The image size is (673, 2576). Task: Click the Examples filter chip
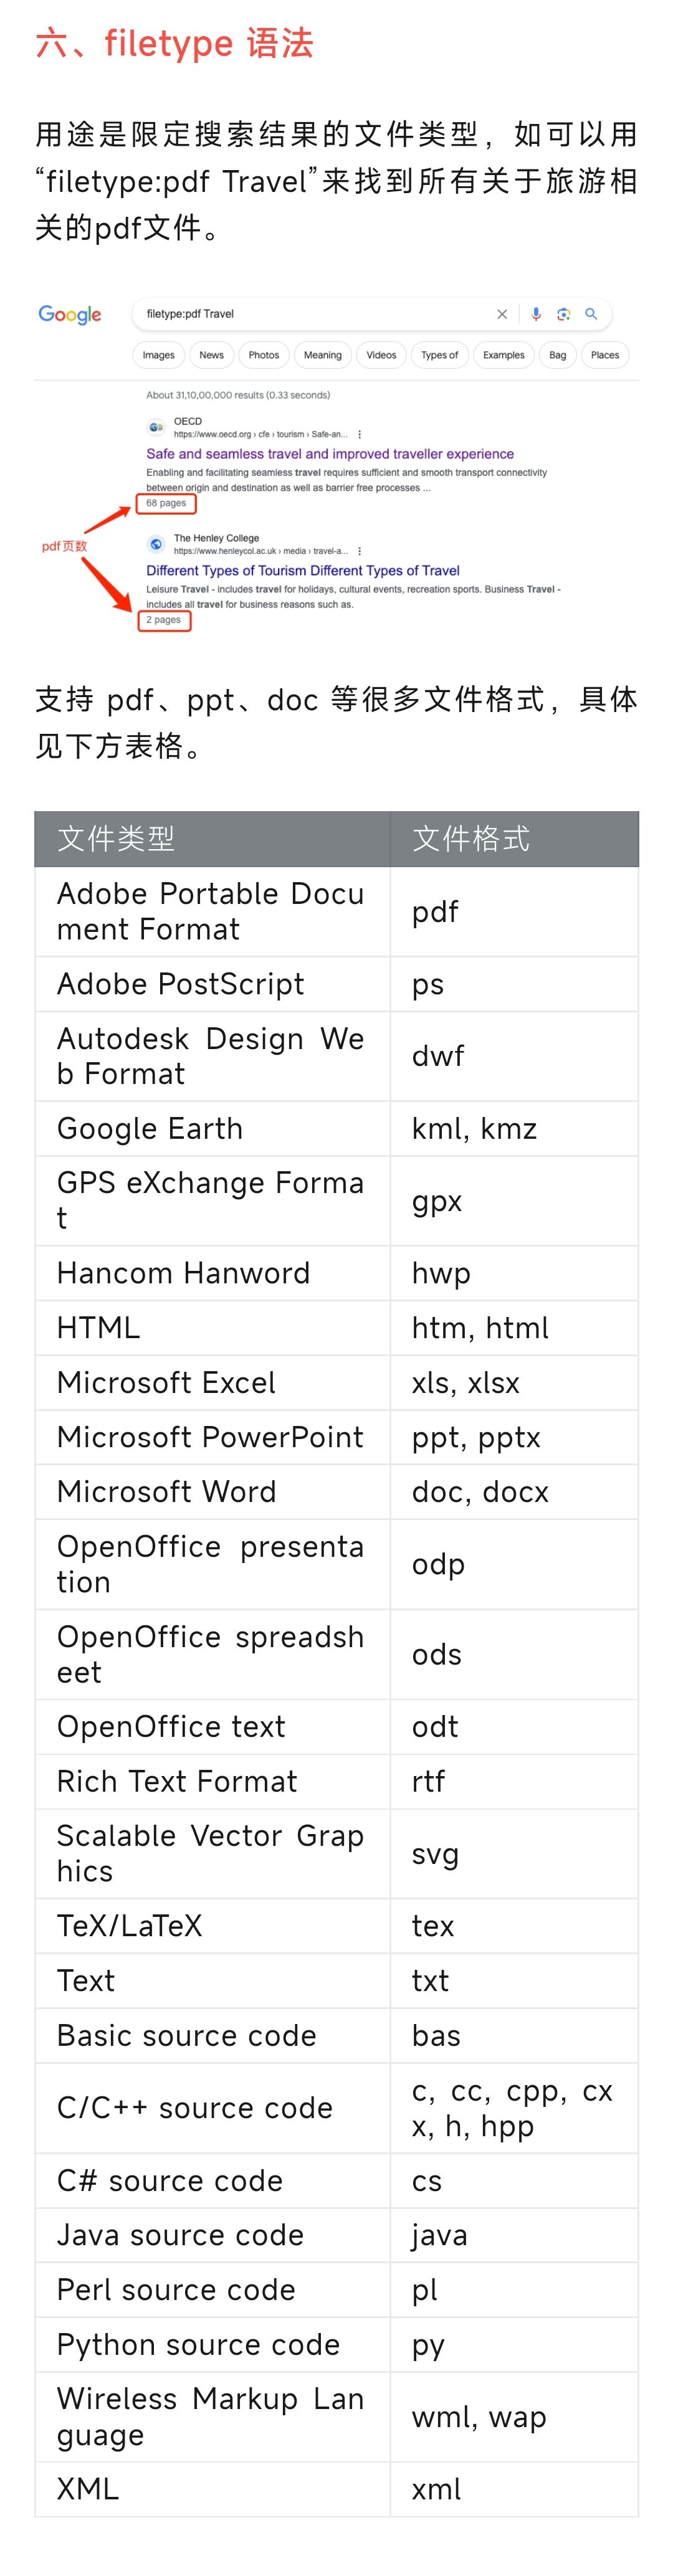(503, 355)
